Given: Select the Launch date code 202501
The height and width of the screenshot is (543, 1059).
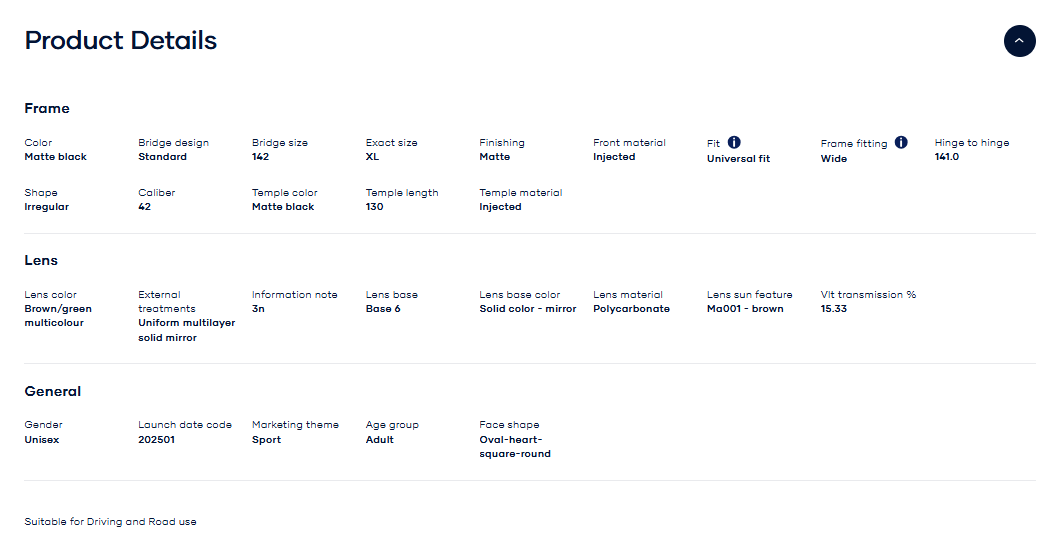Looking at the screenshot, I should pyautogui.click(x=156, y=440).
